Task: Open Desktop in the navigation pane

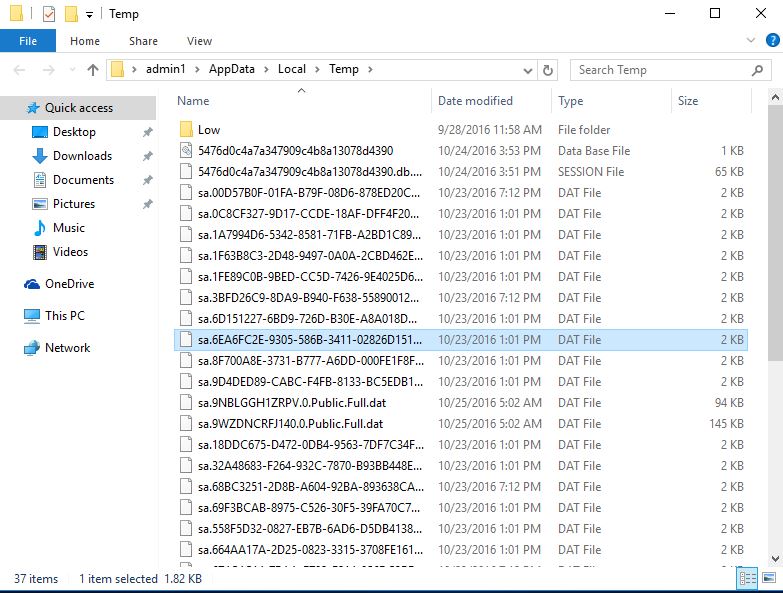Action: tap(74, 132)
